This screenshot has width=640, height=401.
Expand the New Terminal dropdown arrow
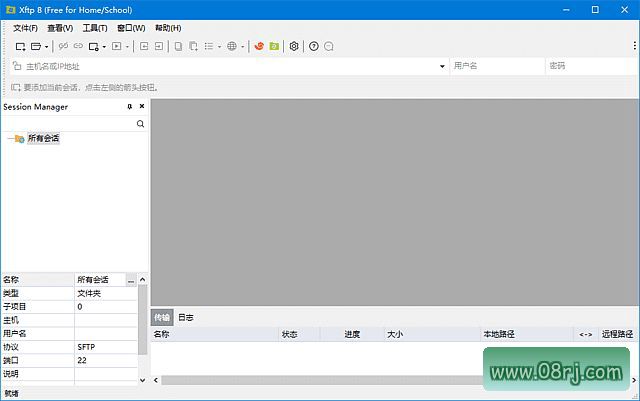point(127,47)
